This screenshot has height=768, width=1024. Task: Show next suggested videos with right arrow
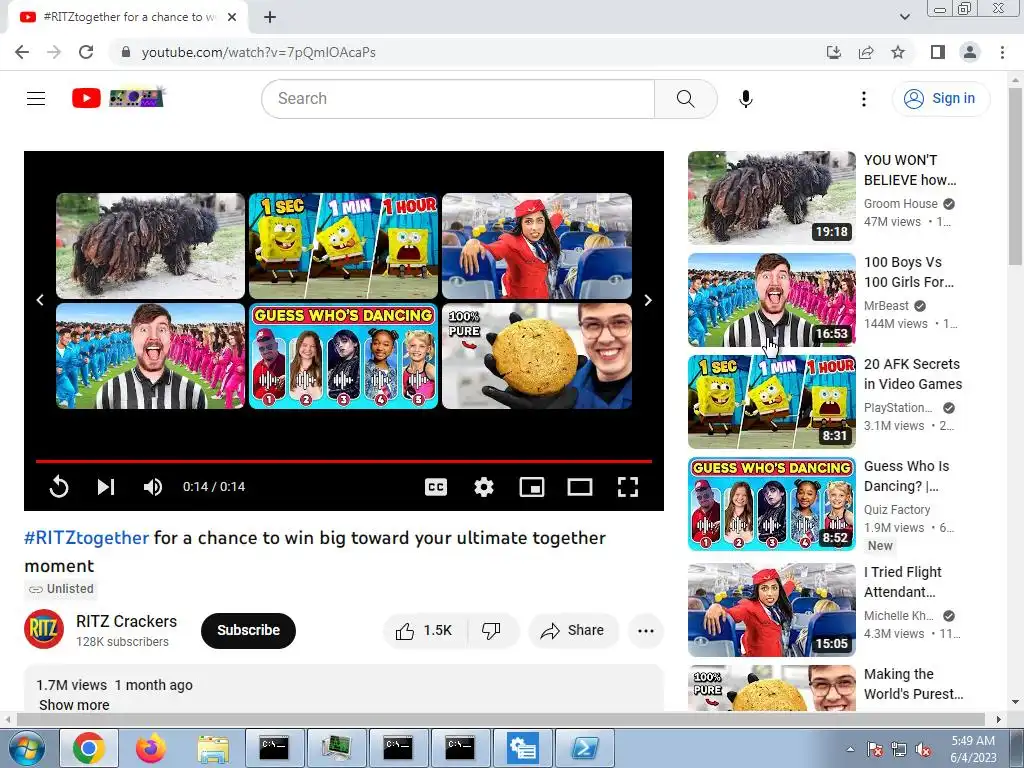pyautogui.click(x=648, y=300)
